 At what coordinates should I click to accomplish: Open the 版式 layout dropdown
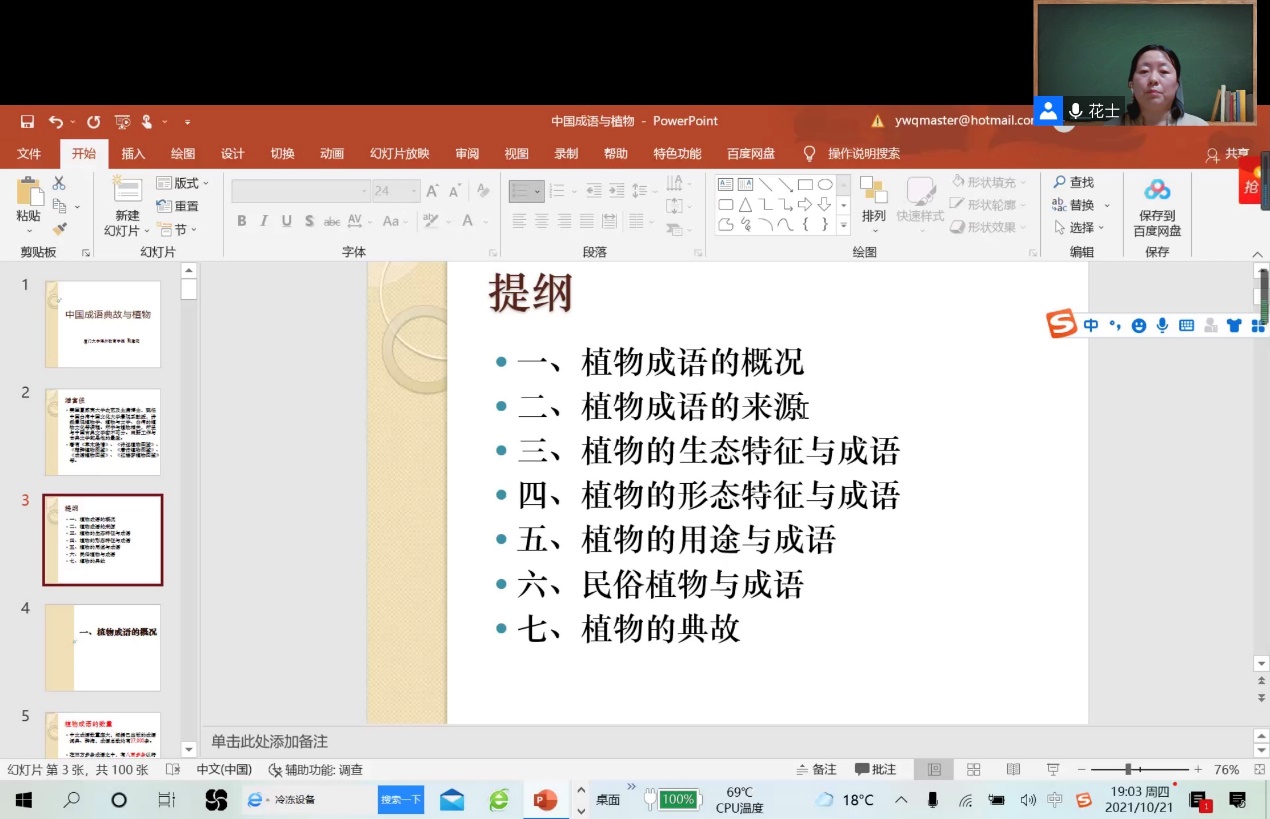click(x=183, y=183)
